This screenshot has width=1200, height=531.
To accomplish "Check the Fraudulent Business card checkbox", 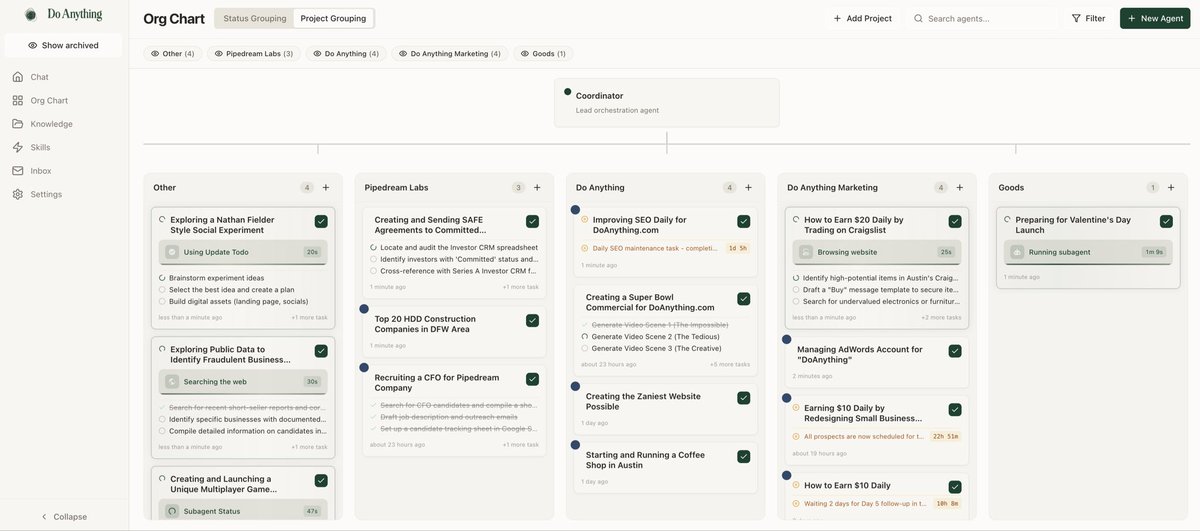I will pos(321,351).
